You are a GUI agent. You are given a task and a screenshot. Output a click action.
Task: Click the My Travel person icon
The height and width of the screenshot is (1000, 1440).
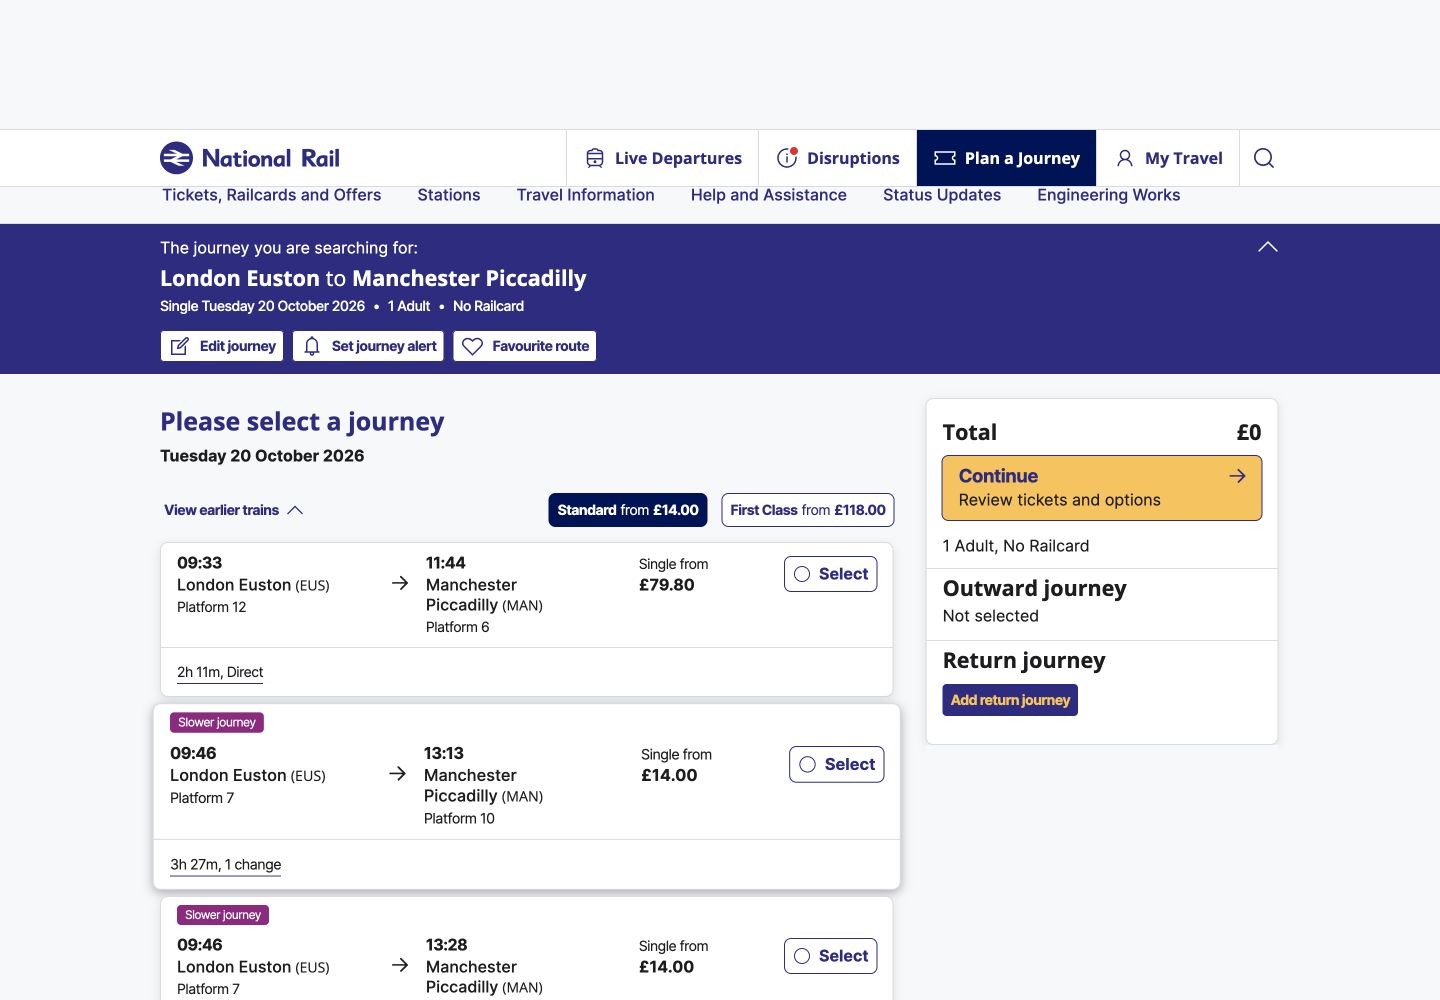(x=1125, y=158)
